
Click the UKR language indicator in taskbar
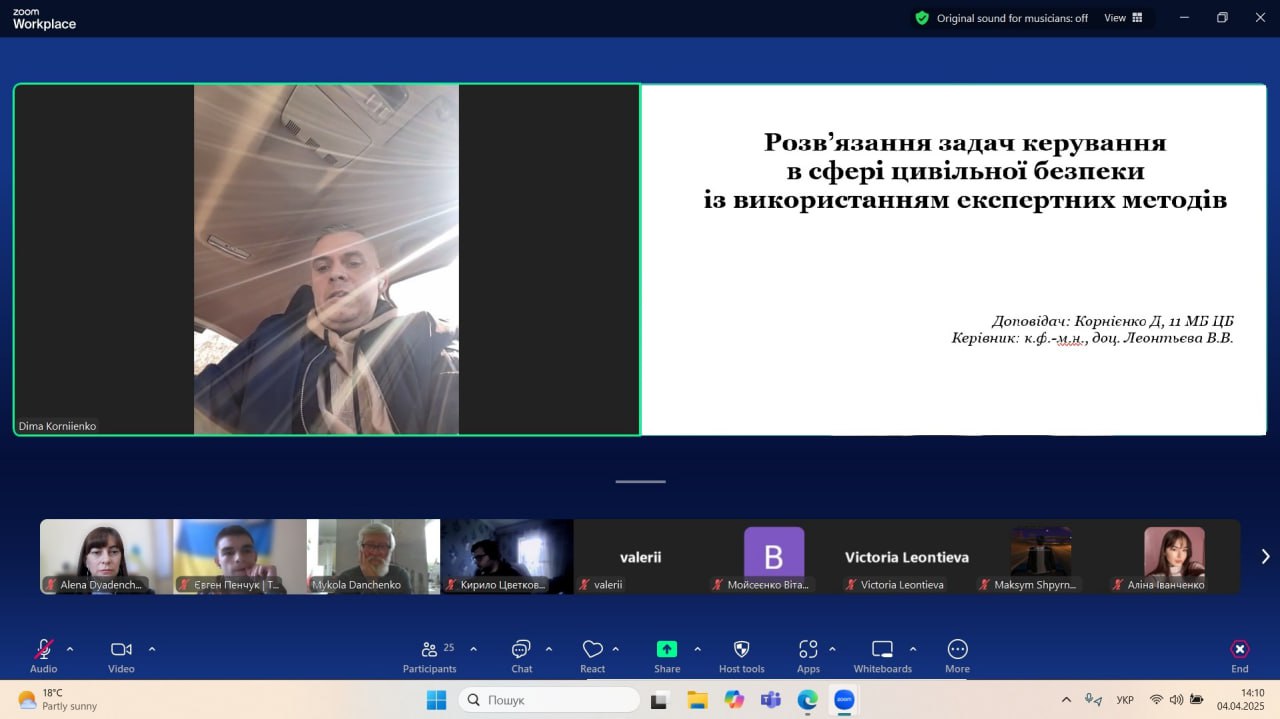tap(1125, 700)
